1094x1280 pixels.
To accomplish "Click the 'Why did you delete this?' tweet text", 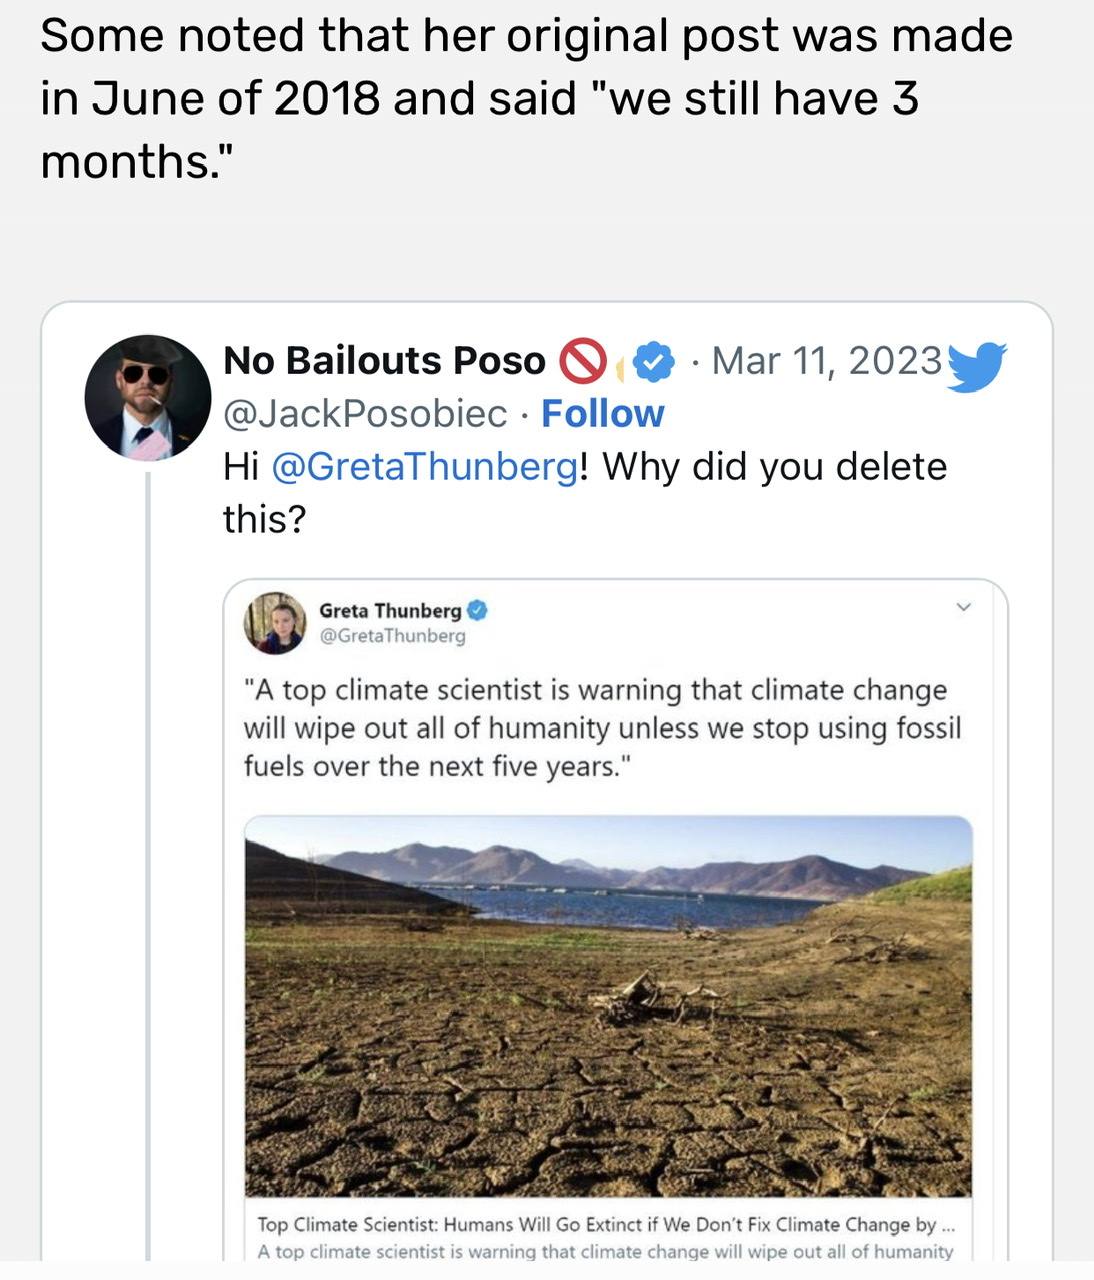I will click(585, 492).
